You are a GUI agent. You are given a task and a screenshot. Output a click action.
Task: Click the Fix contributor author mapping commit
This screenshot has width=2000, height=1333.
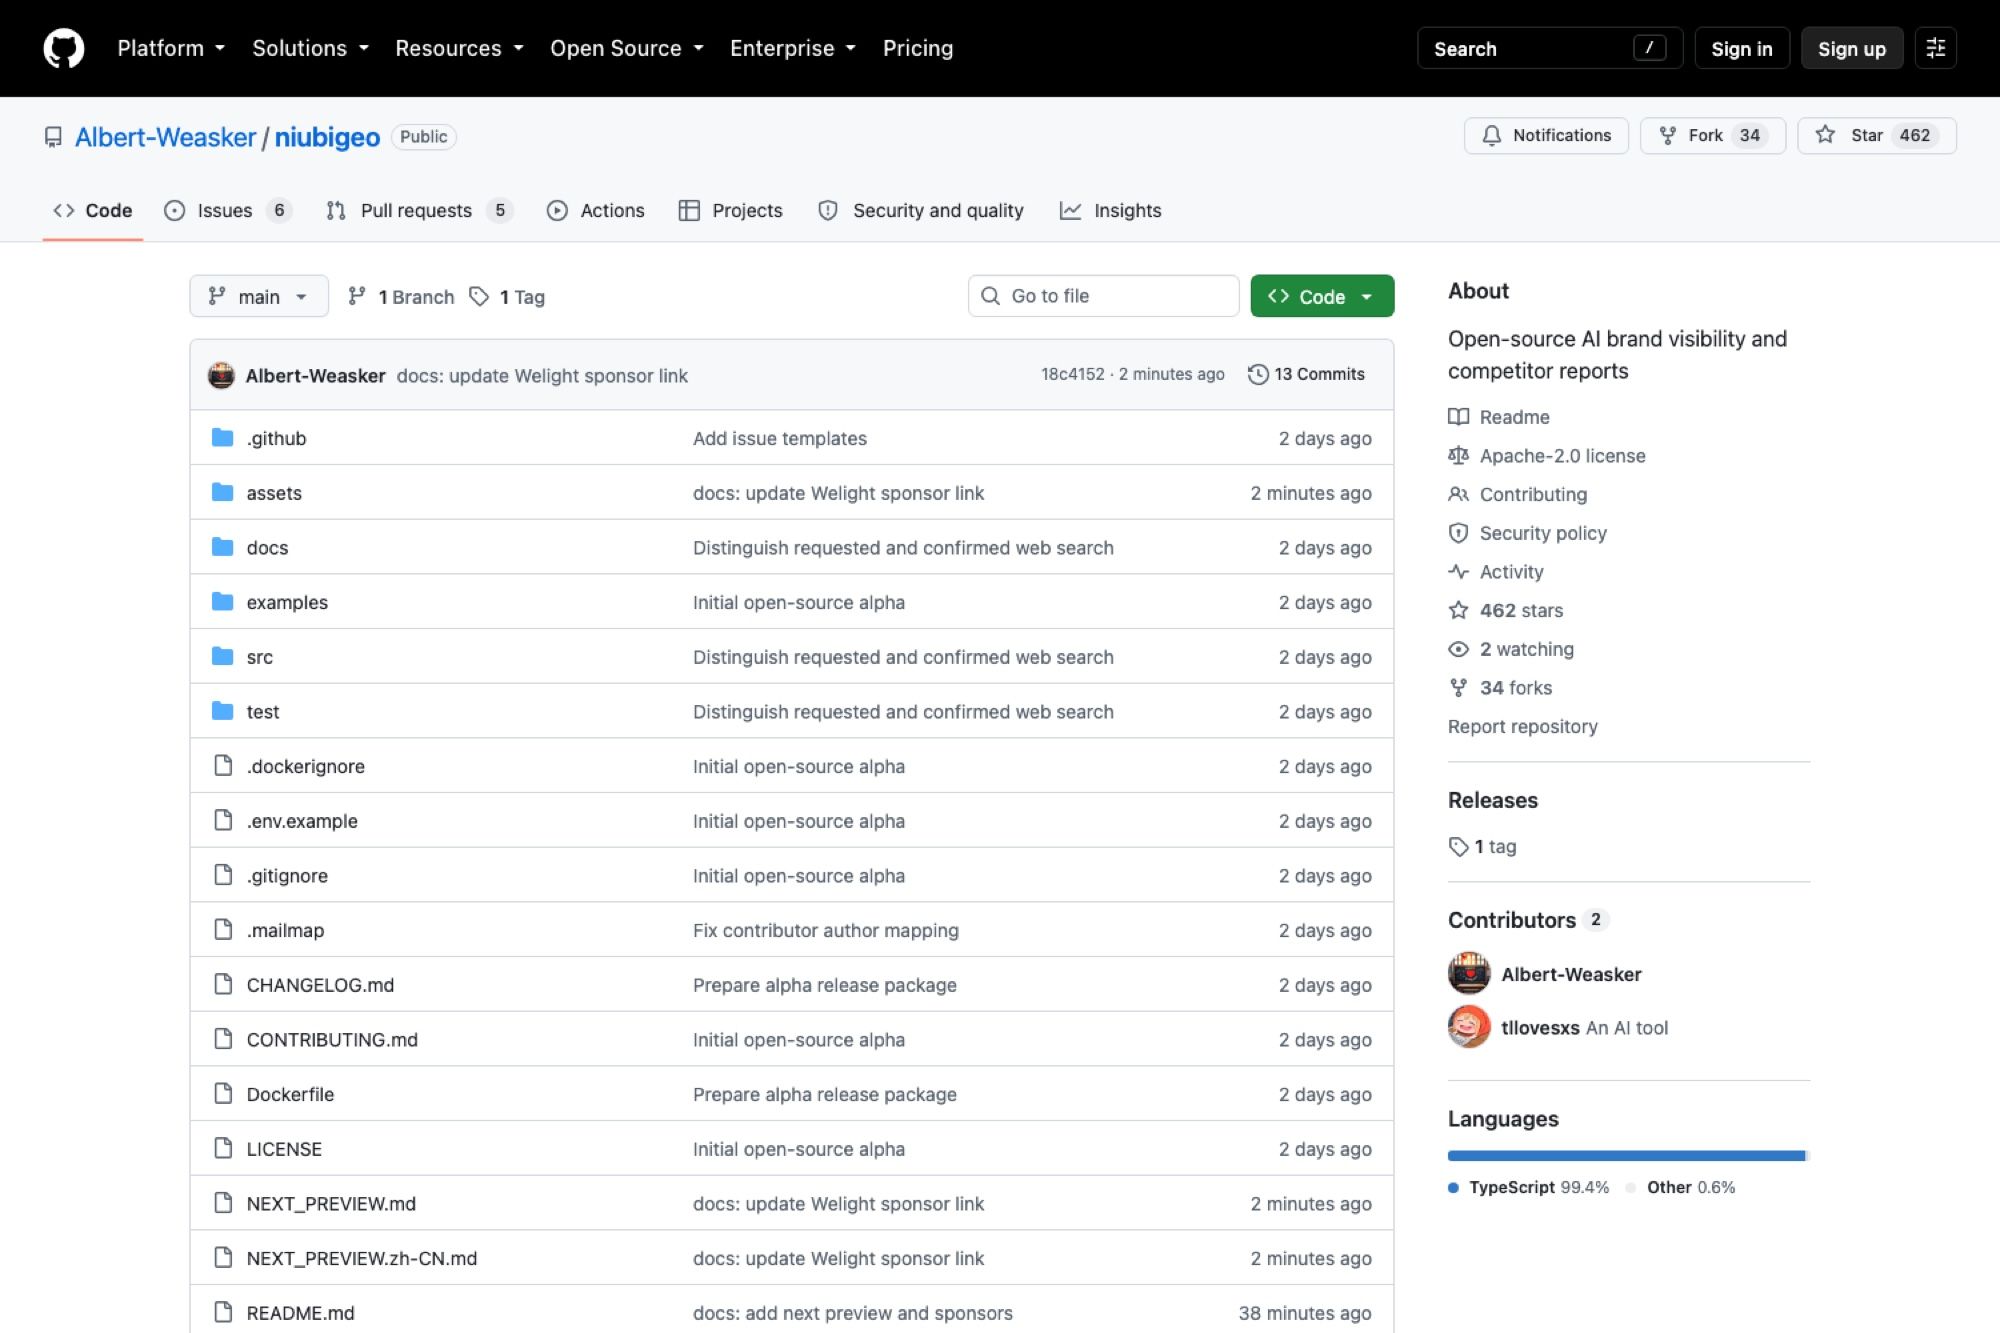click(825, 930)
